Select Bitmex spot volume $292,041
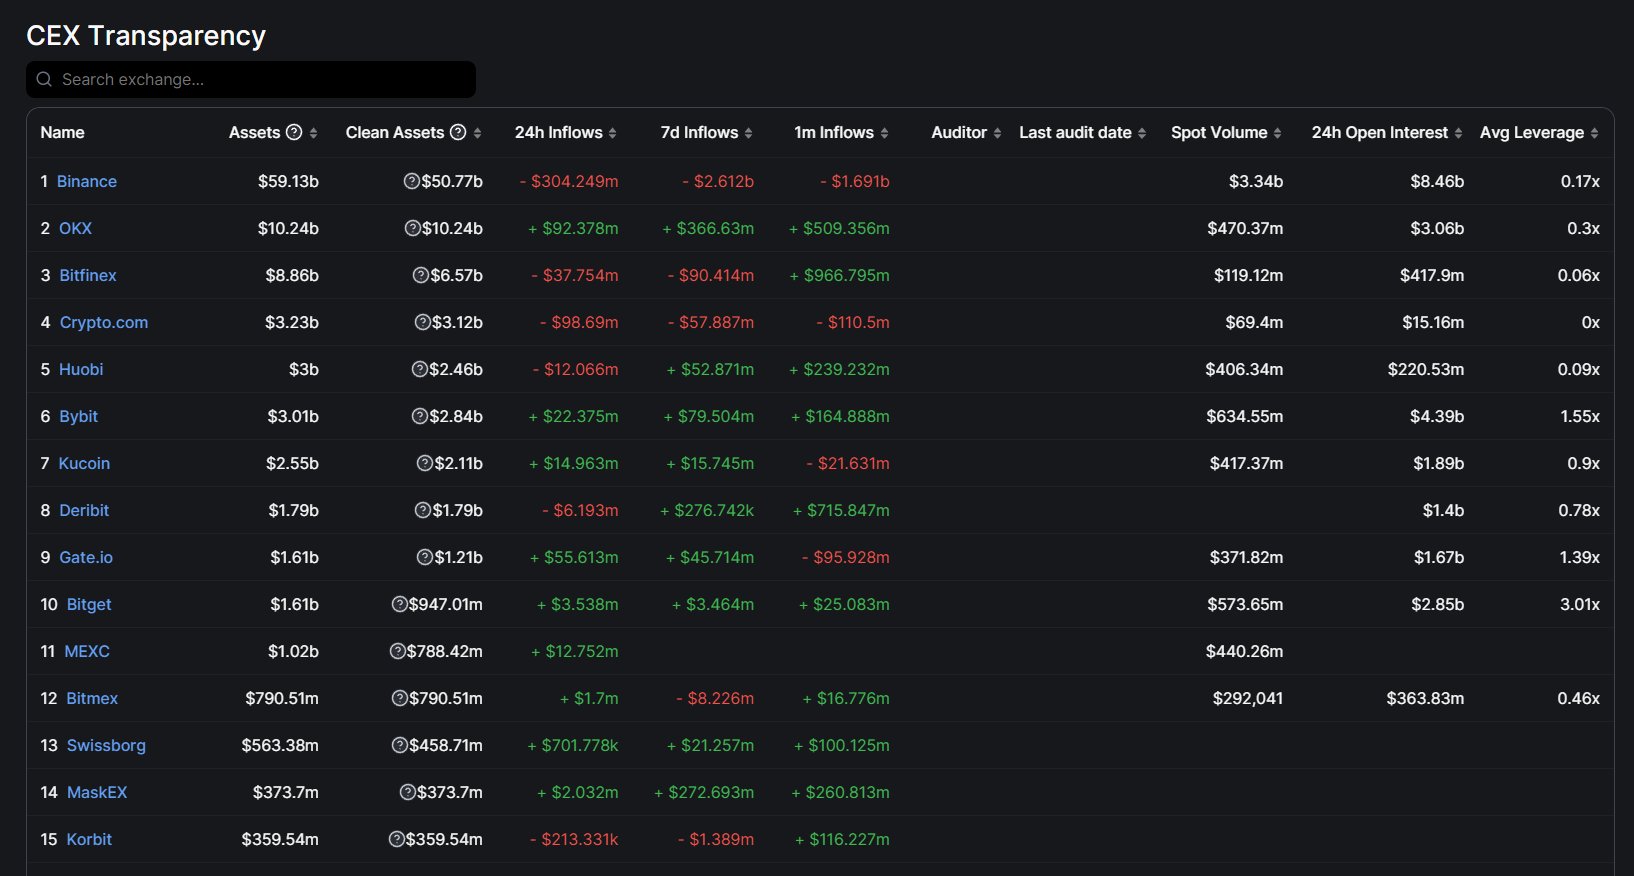Image resolution: width=1634 pixels, height=876 pixels. click(x=1248, y=698)
